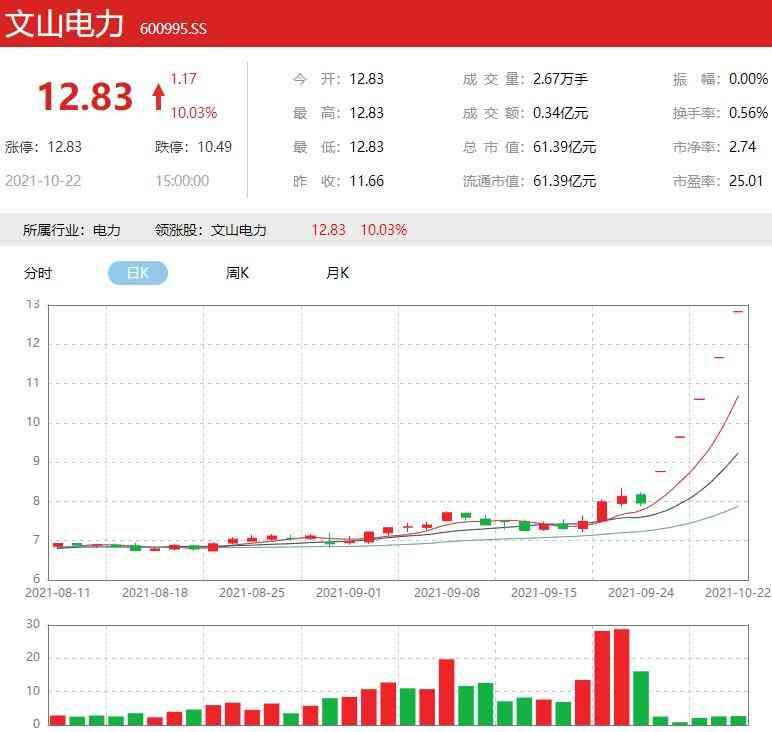This screenshot has height=732, width=772.
Task: Click the 2021-10-22 date label on axis
Action: (737, 592)
